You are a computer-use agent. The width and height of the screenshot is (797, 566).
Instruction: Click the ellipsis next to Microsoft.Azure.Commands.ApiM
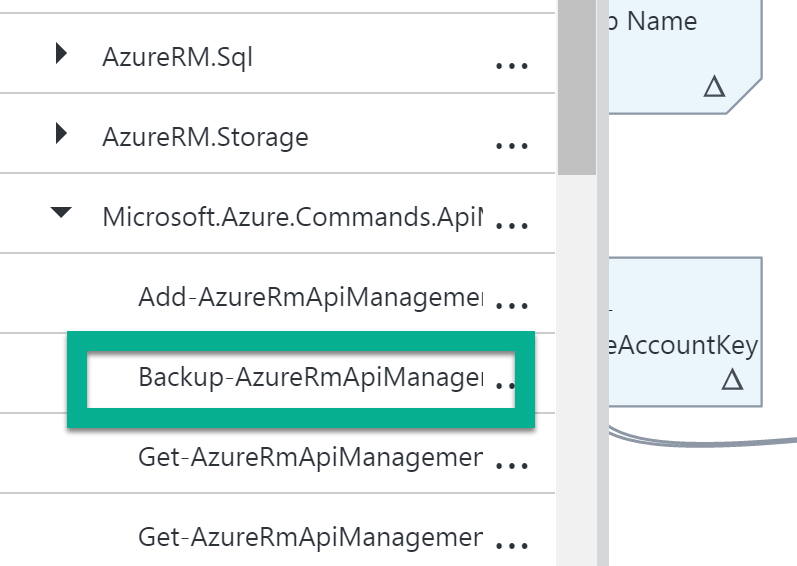(511, 225)
